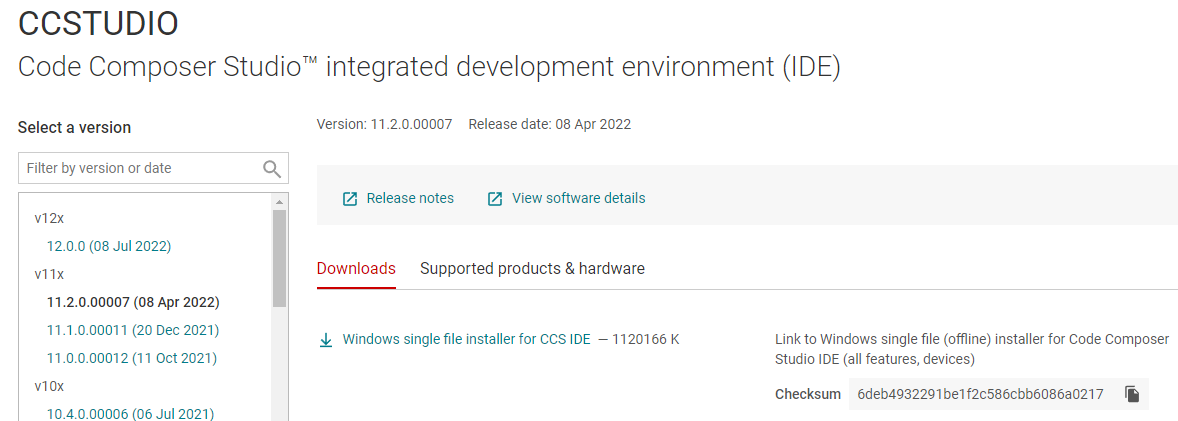Click the 1120166 K file size text
This screenshot has height=421, width=1178.
point(645,339)
